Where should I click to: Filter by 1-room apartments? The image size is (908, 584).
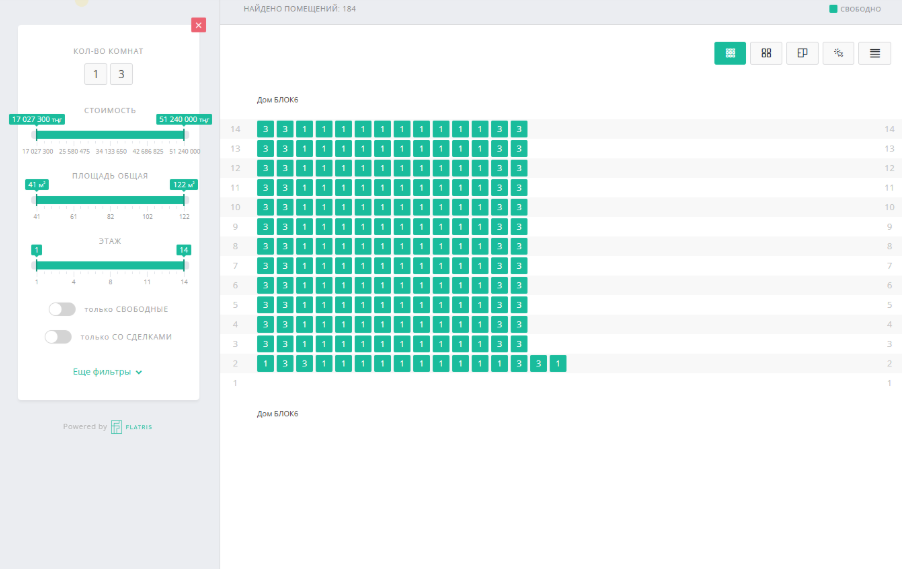[x=96, y=75]
